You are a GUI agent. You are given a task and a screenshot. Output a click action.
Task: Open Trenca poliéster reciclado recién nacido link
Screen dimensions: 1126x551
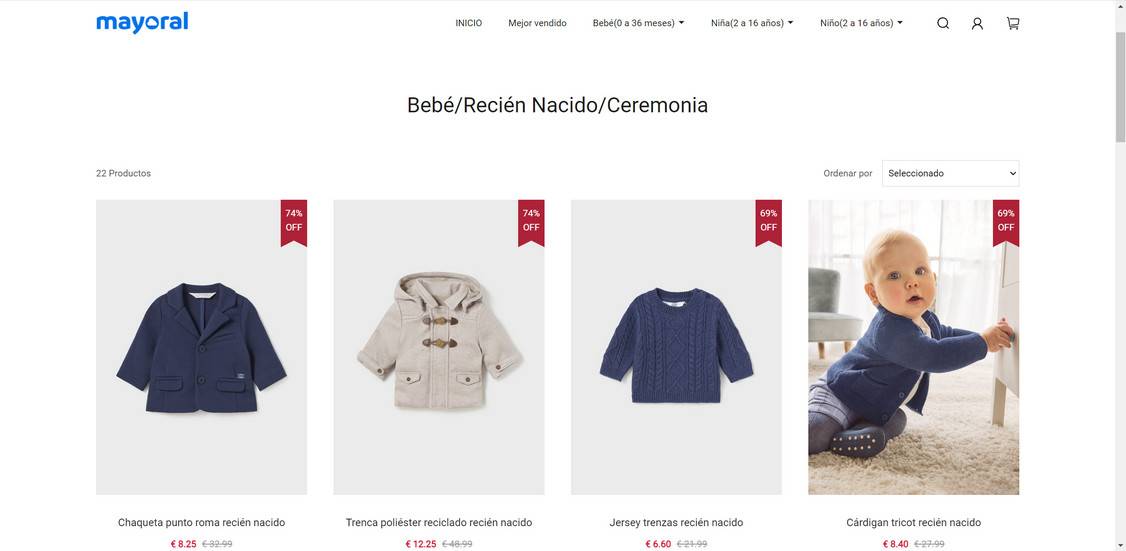tap(439, 522)
